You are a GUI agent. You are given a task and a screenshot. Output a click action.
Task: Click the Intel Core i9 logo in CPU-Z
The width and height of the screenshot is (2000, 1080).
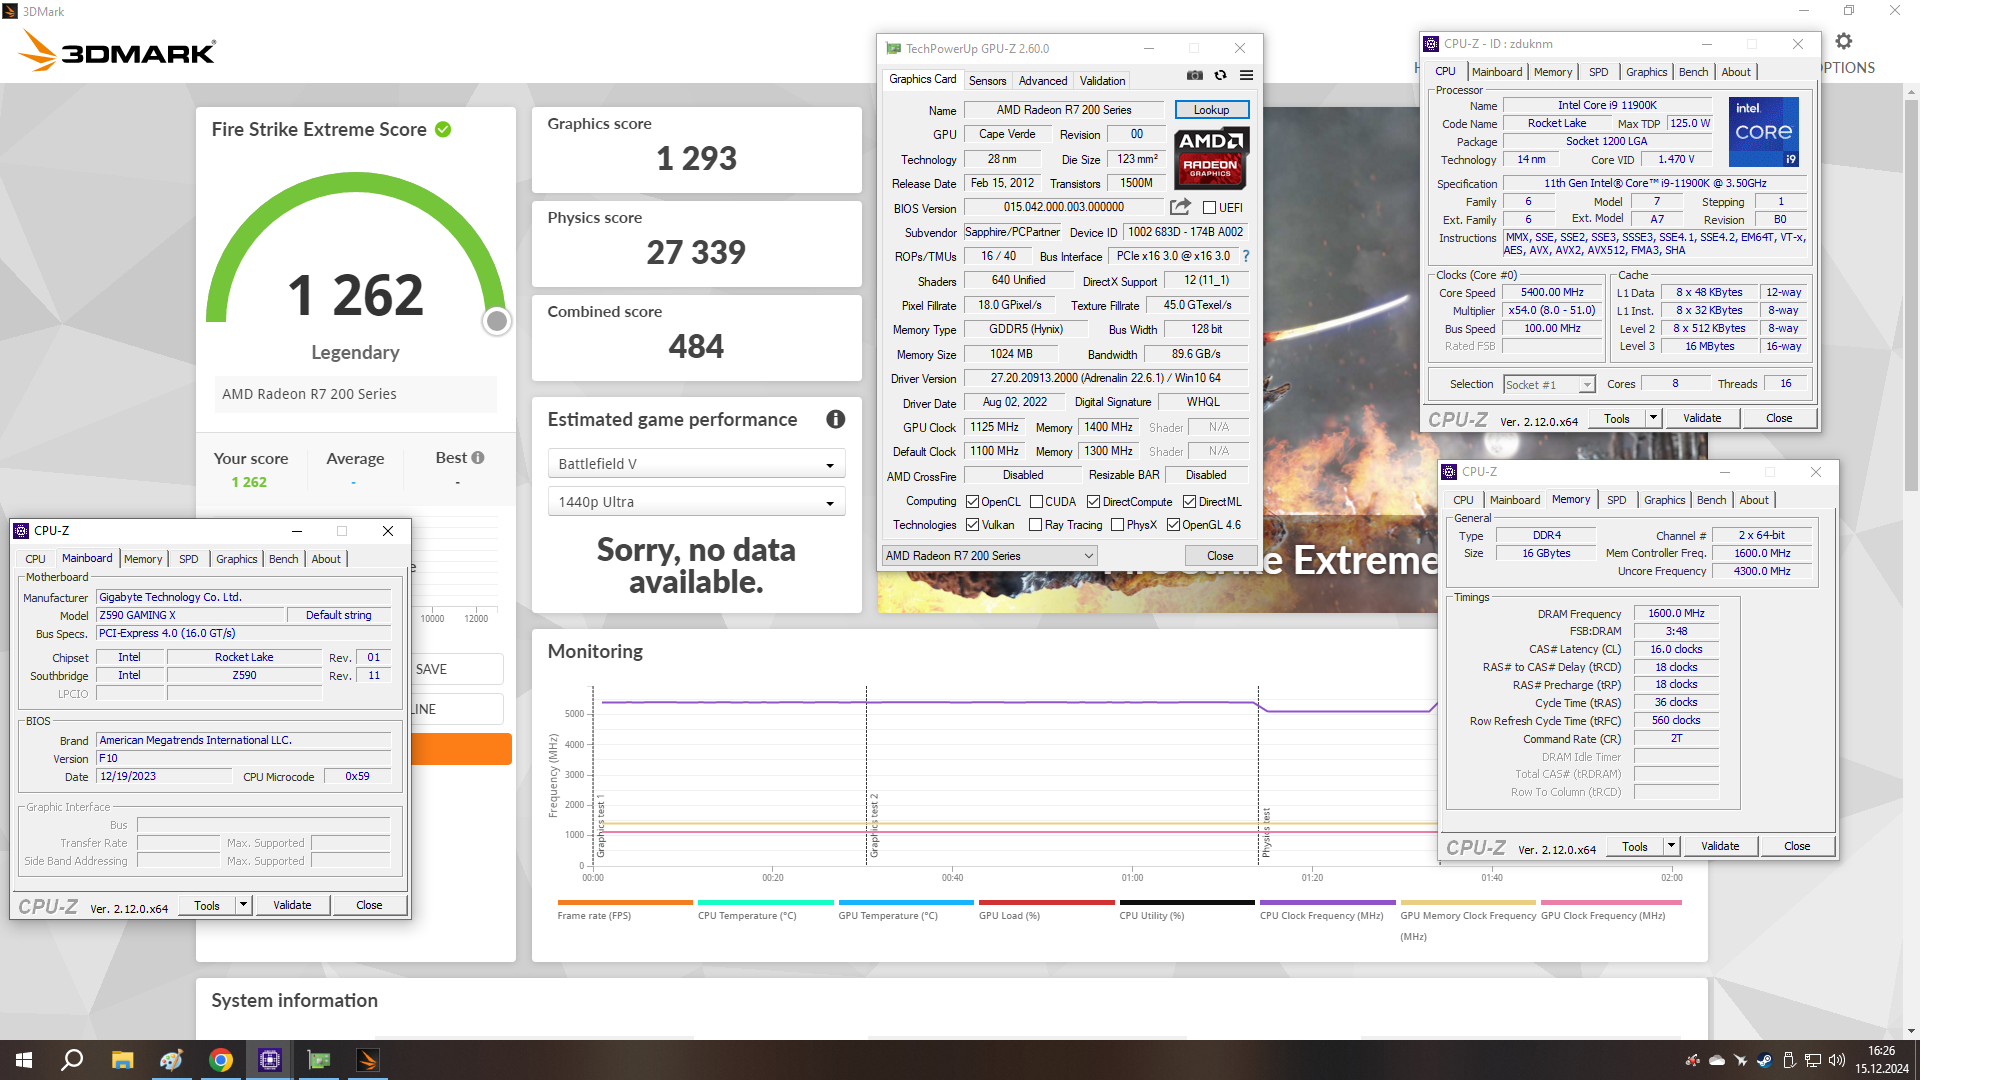pyautogui.click(x=1763, y=131)
